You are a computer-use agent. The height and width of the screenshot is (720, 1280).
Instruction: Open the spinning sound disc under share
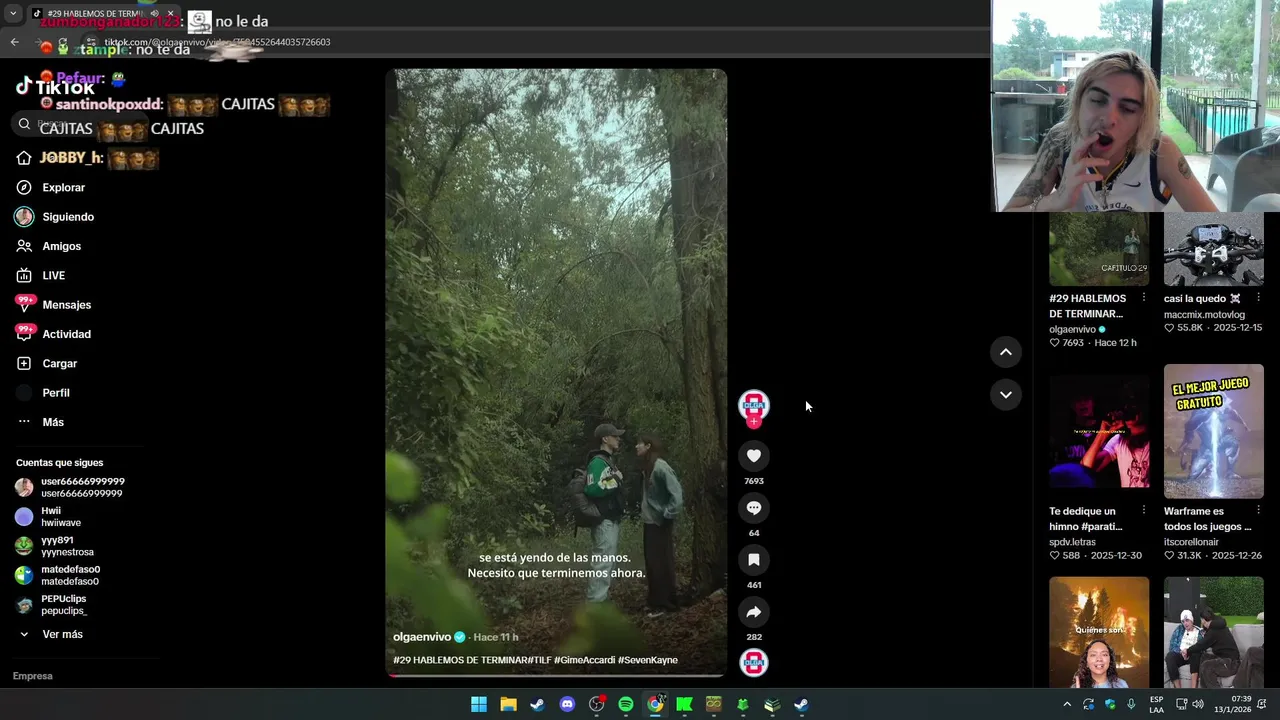point(754,662)
